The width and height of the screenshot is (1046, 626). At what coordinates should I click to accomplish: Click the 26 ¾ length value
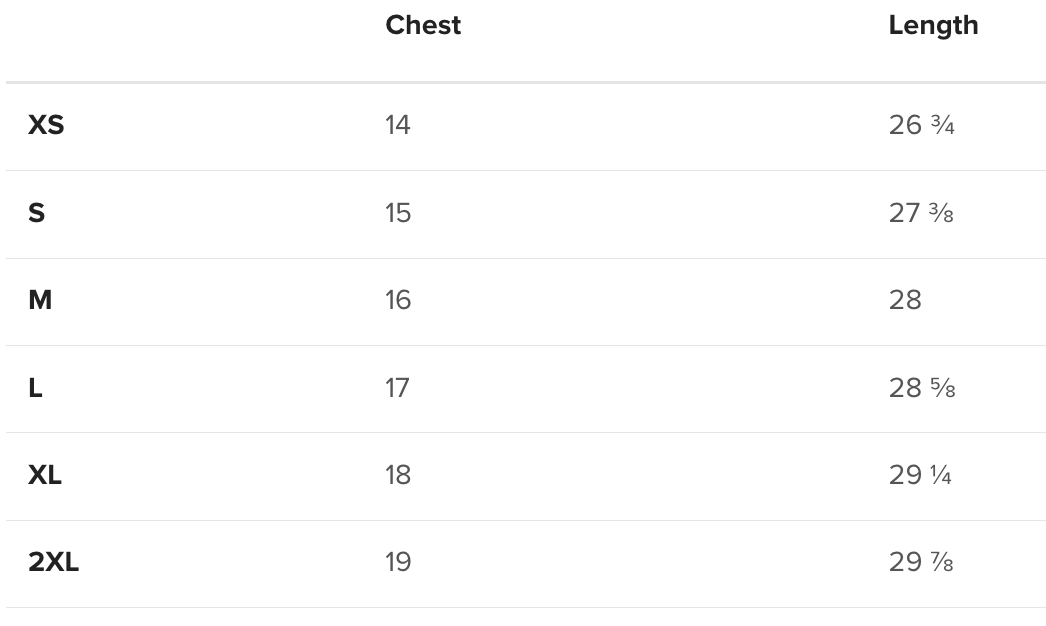pos(921,125)
